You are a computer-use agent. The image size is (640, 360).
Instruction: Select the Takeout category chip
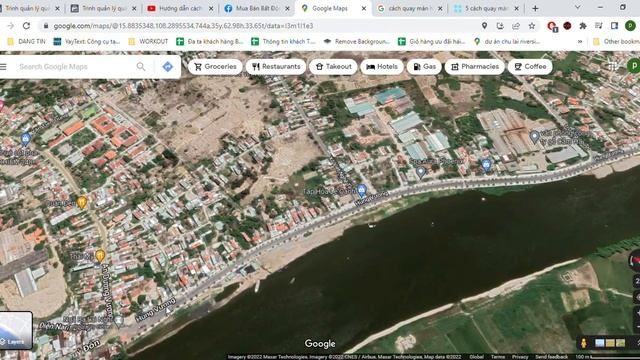click(333, 67)
